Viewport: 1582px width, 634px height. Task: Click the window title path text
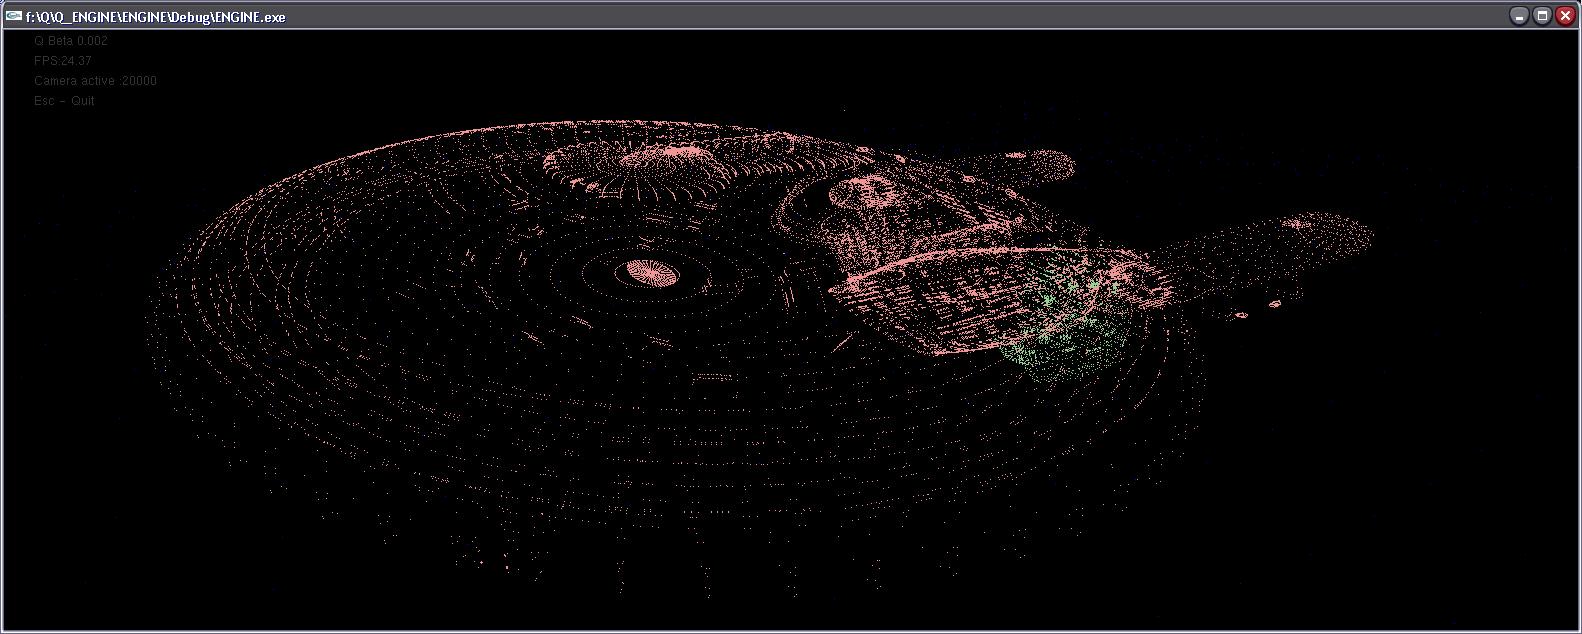coord(155,17)
